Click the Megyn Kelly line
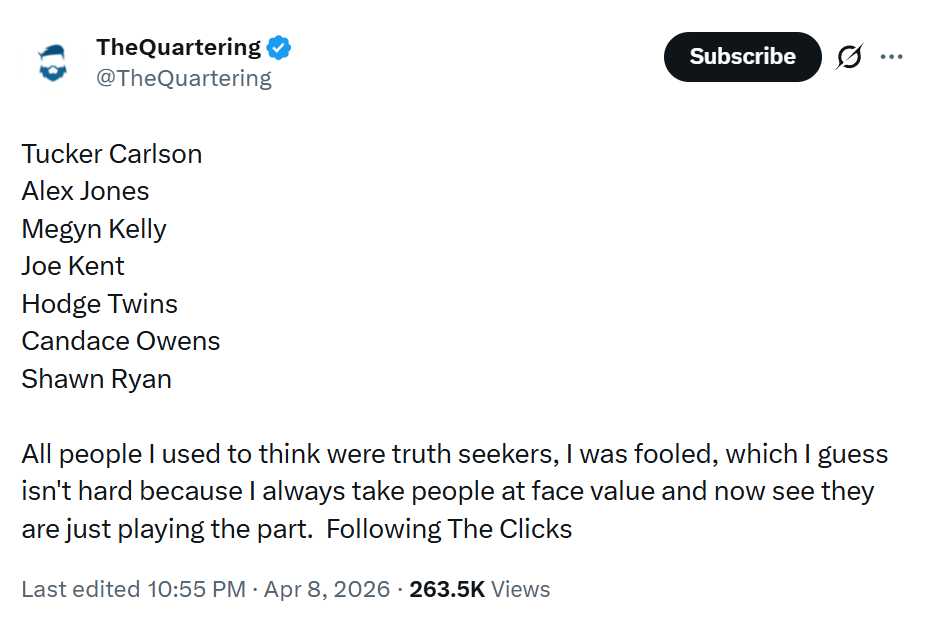 (x=94, y=229)
